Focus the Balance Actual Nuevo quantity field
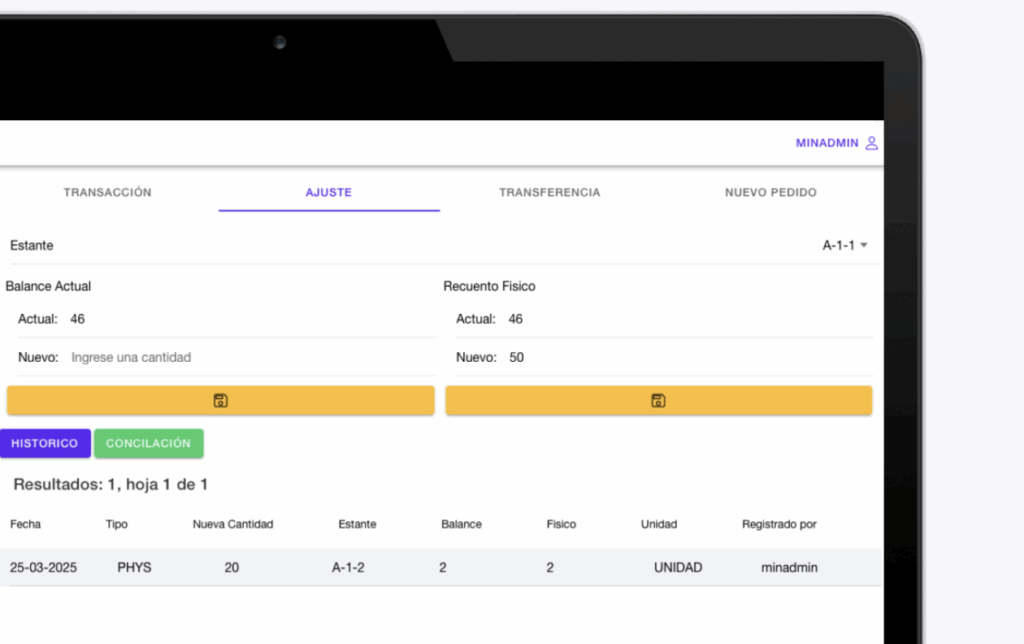The width and height of the screenshot is (1024, 644). [252, 357]
